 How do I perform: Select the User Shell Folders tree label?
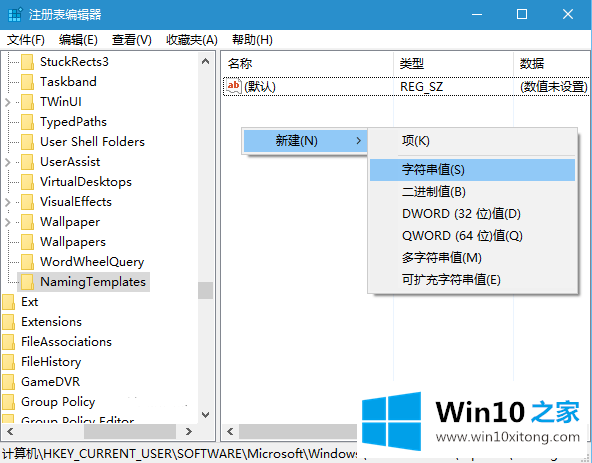pos(92,142)
